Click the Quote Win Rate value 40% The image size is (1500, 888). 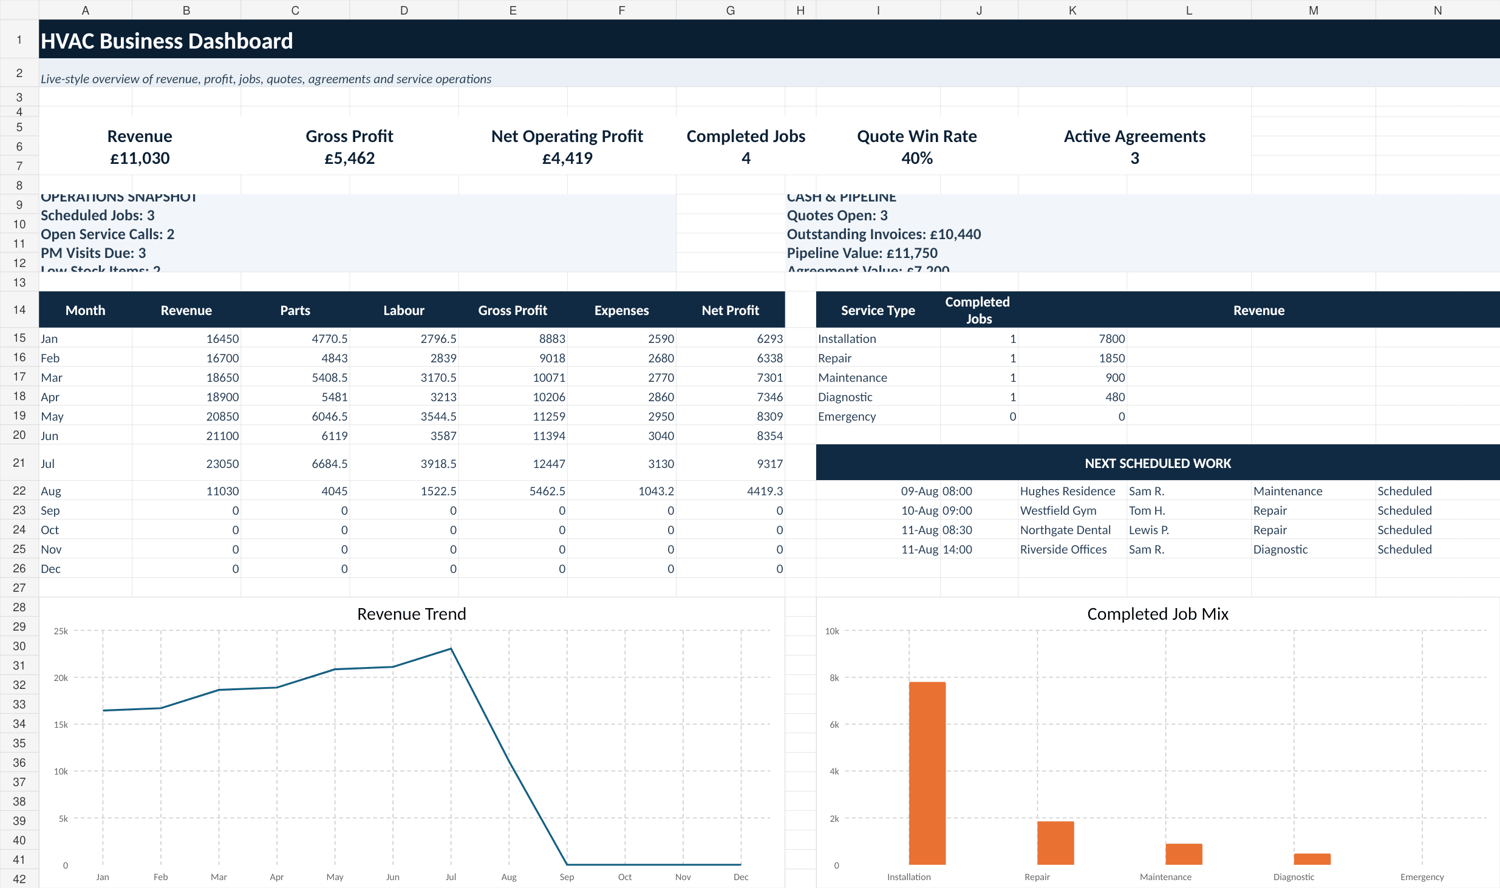coord(917,158)
